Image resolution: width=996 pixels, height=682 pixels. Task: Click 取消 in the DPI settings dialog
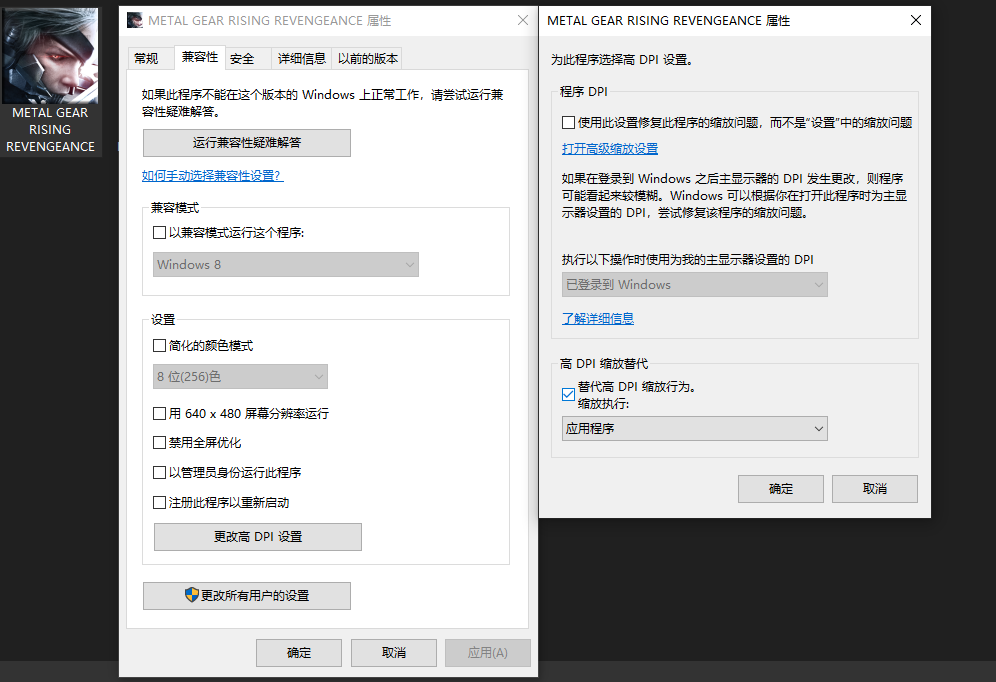tap(875, 489)
